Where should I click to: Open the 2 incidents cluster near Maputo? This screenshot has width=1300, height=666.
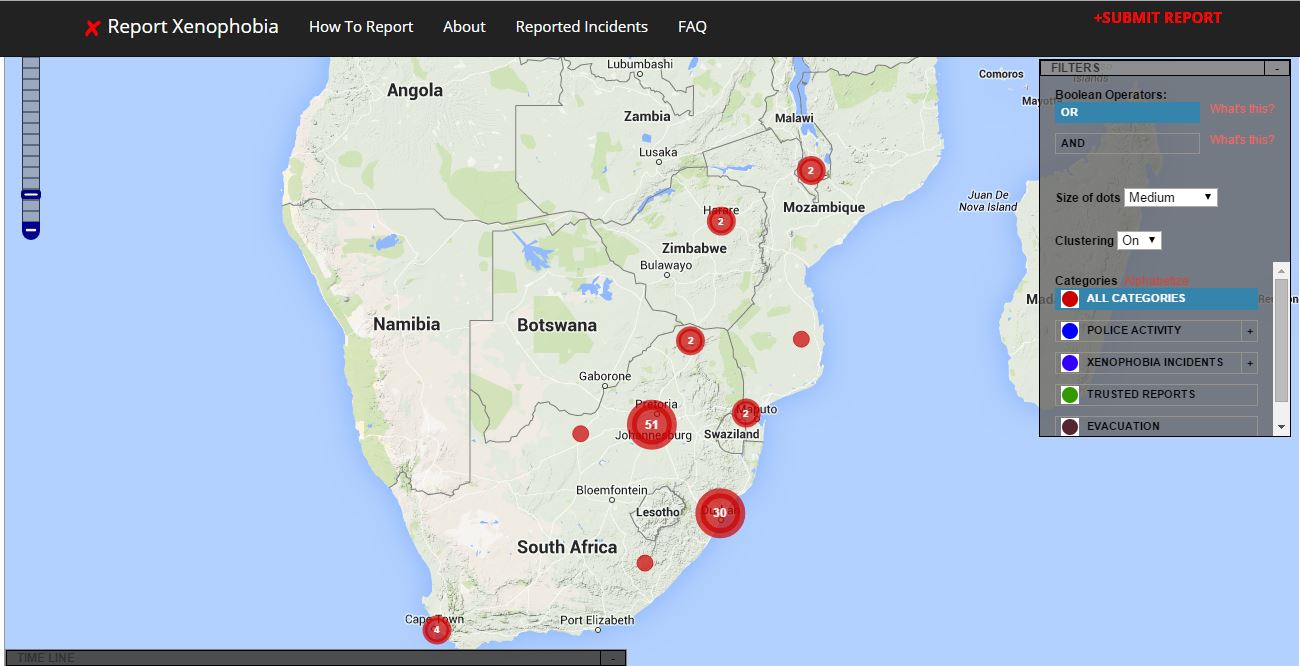pos(746,413)
